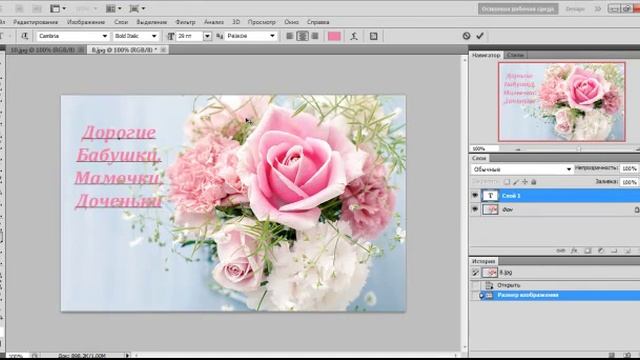The width and height of the screenshot is (640, 360).
Task: Open the Редактирование menu
Action: [x=36, y=22]
